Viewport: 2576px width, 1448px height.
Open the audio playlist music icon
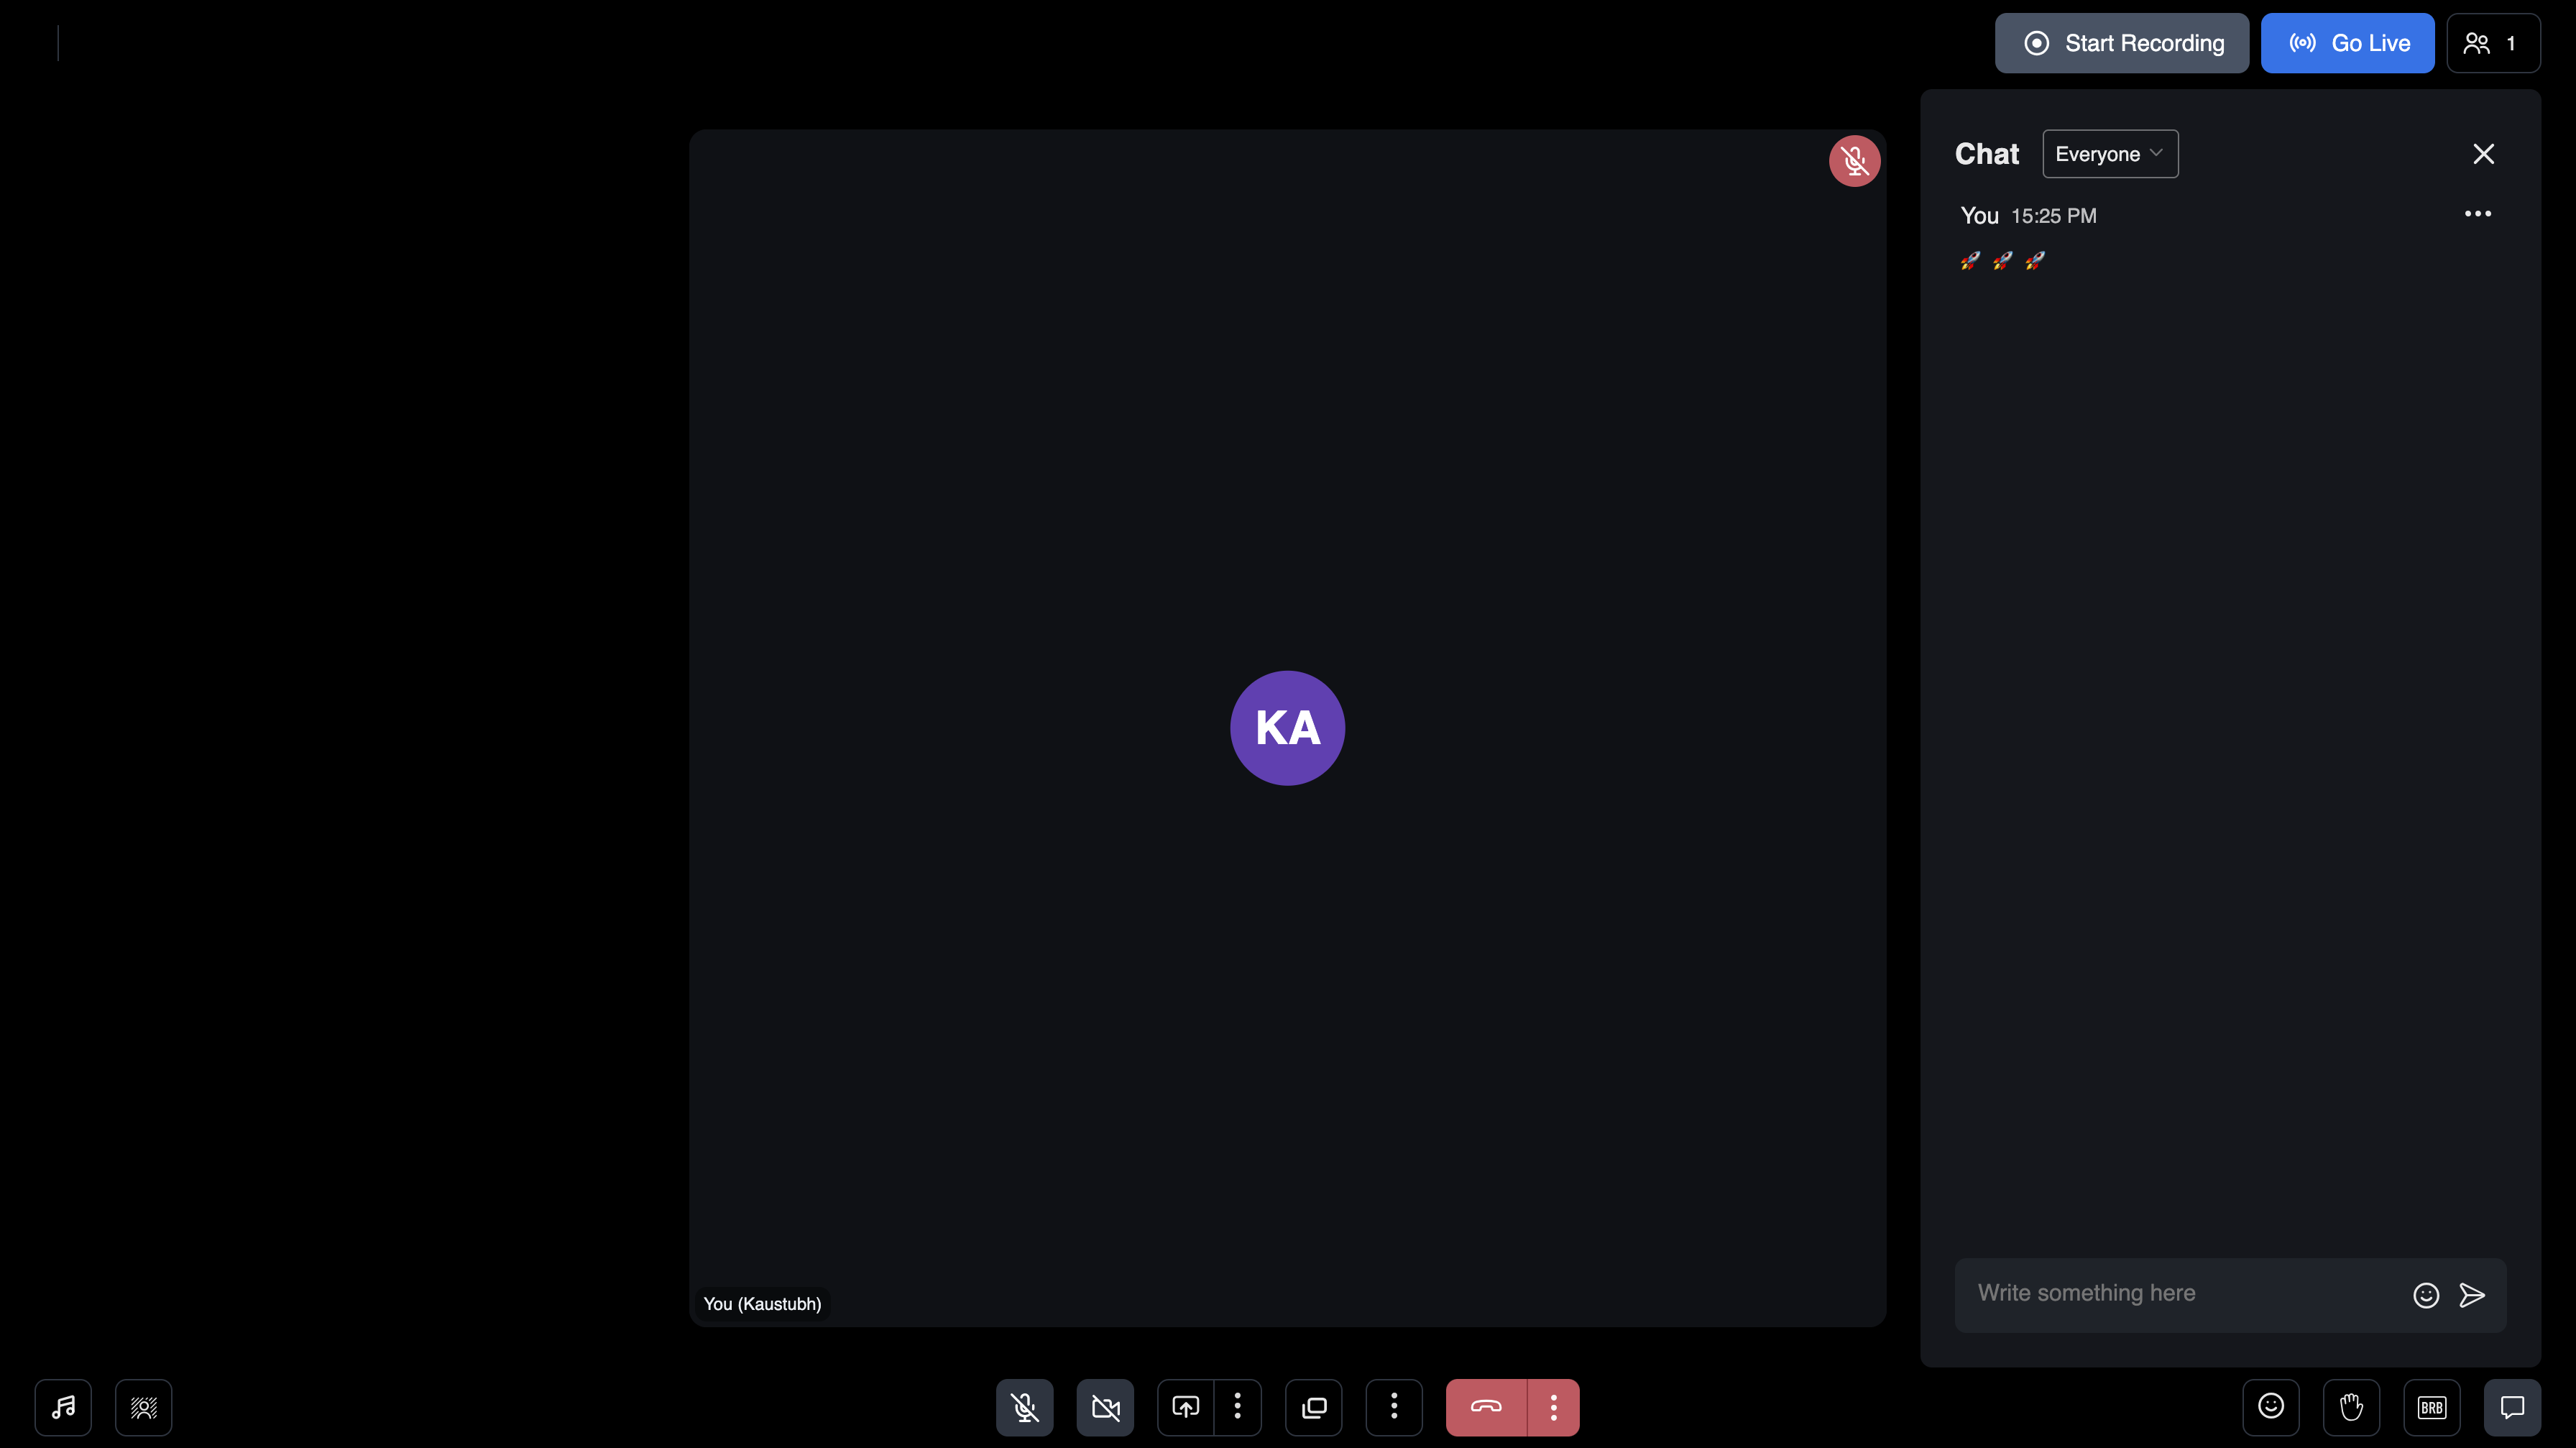pos(63,1407)
